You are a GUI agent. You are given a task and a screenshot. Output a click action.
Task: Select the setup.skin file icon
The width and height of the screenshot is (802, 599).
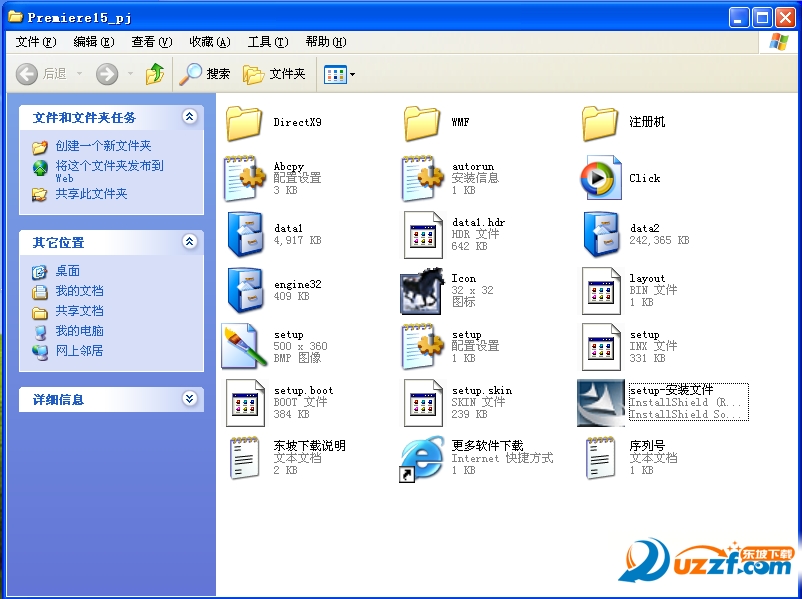pos(423,403)
